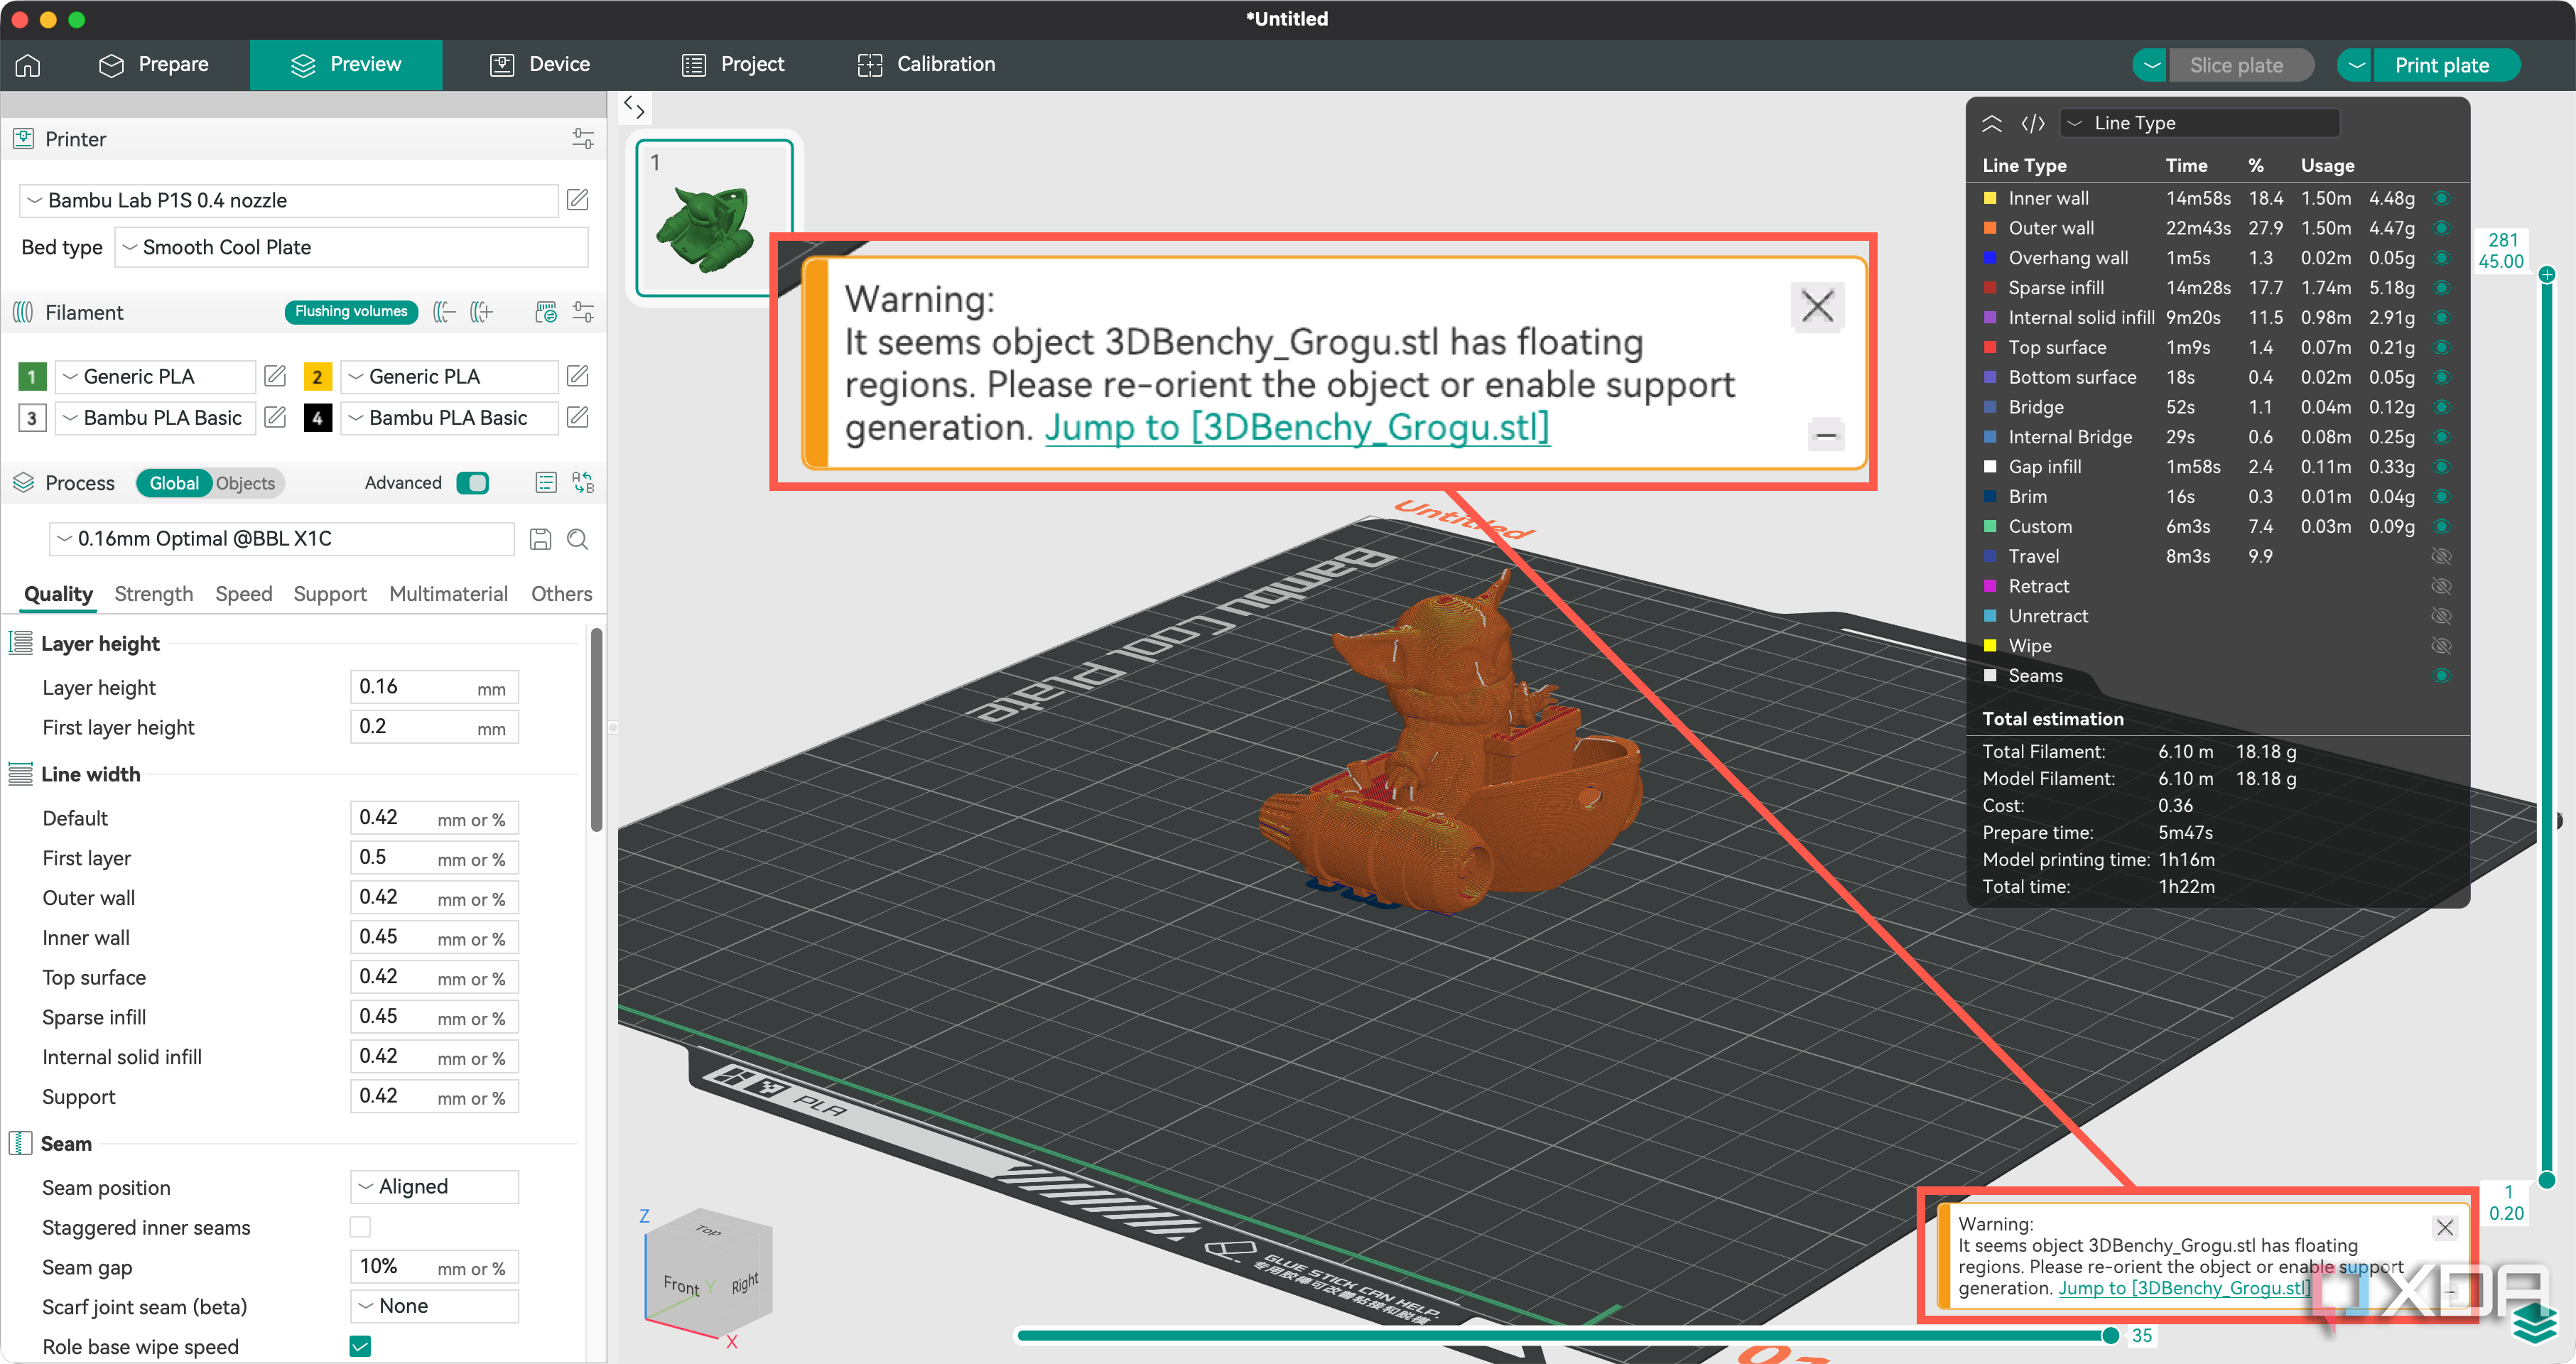Viewport: 2576px width, 1364px height.
Task: Edit filament 4 Bambu PLA Basic preset
Action: (578, 417)
